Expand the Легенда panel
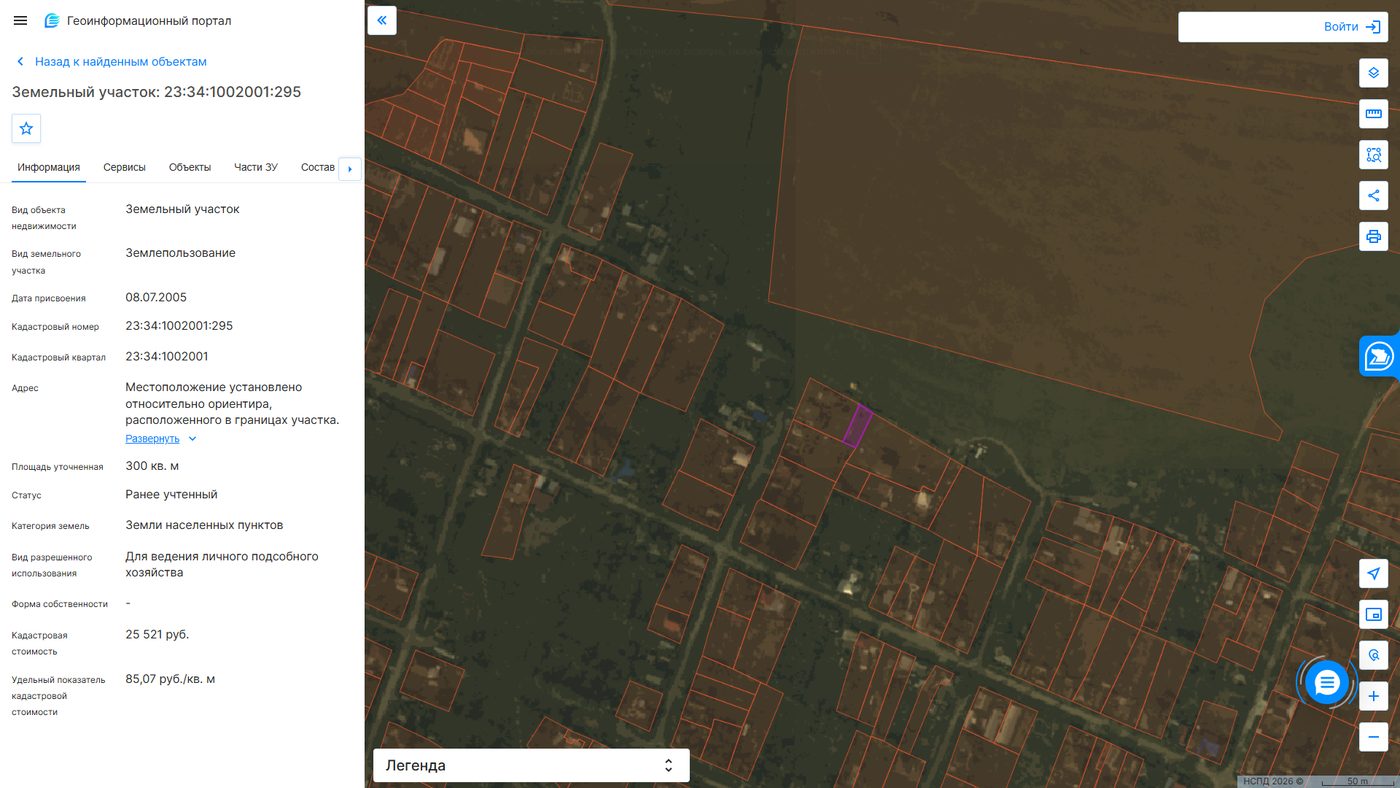The width and height of the screenshot is (1400, 788). click(x=531, y=765)
